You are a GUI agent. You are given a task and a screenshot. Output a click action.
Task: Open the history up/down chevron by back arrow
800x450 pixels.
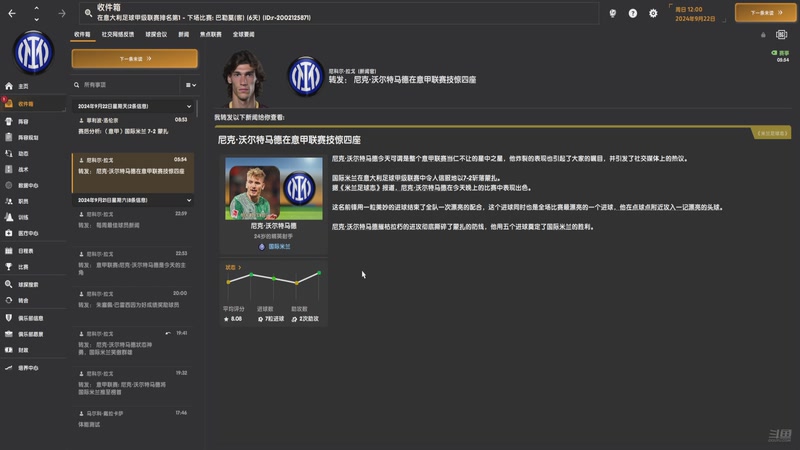tap(36, 13)
